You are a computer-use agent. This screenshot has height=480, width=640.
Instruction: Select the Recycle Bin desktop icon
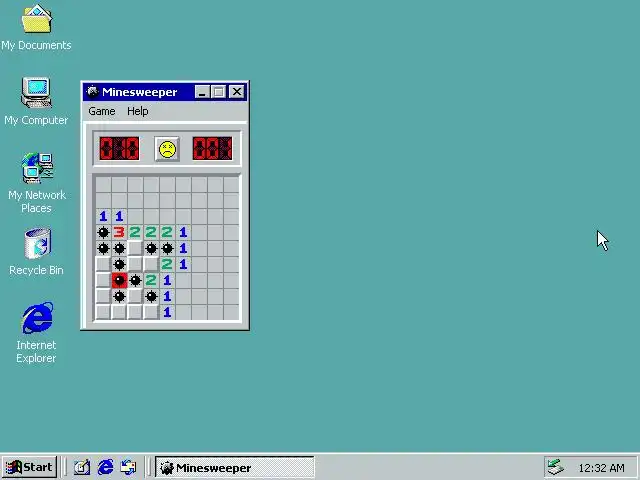[36, 252]
